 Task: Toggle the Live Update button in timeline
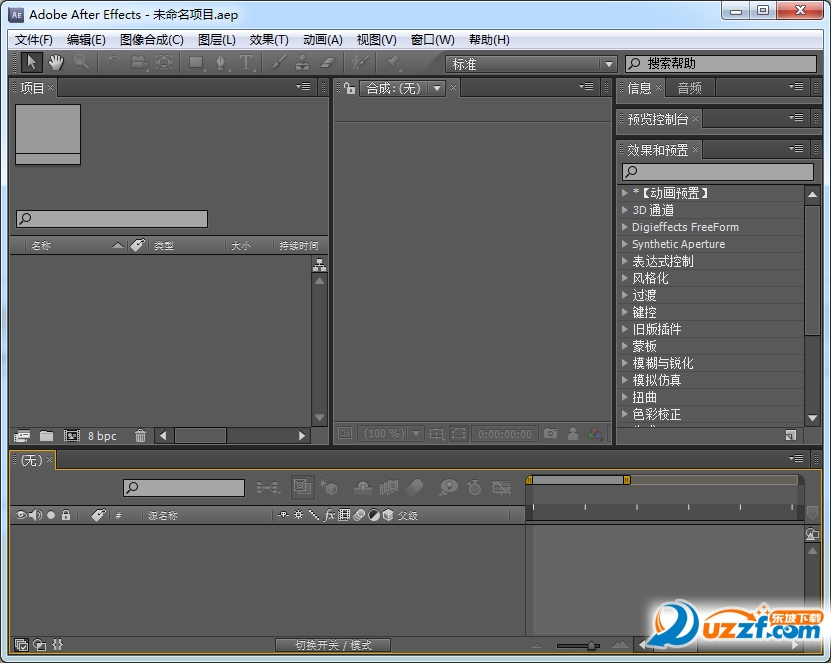click(303, 487)
